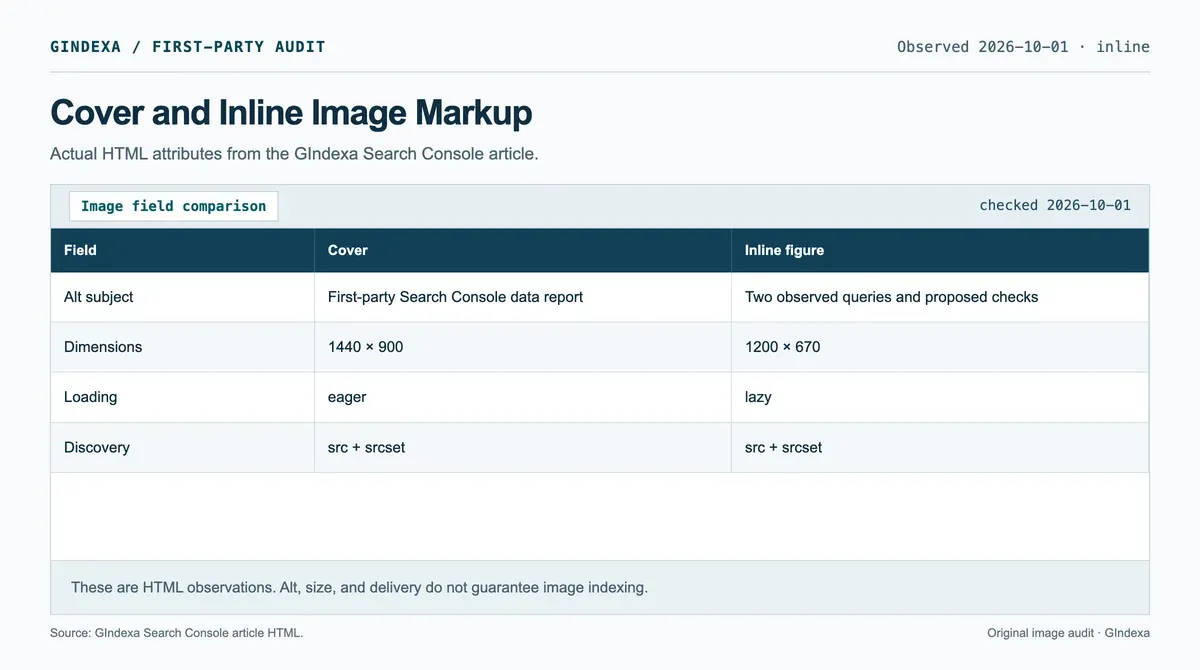Click 'Observed 2026-10-01 · inline' text
Image resolution: width=1200 pixels, height=670 pixels.
[1023, 47]
